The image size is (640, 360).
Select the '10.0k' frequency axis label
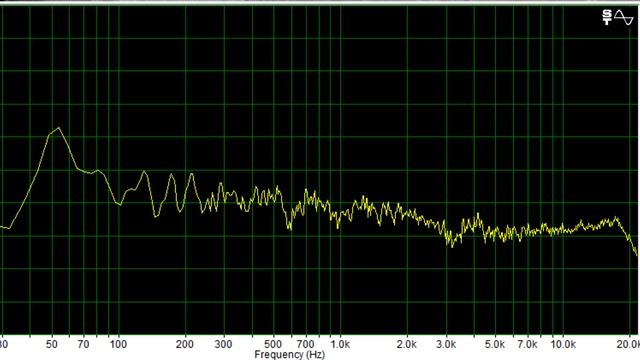coord(563,344)
